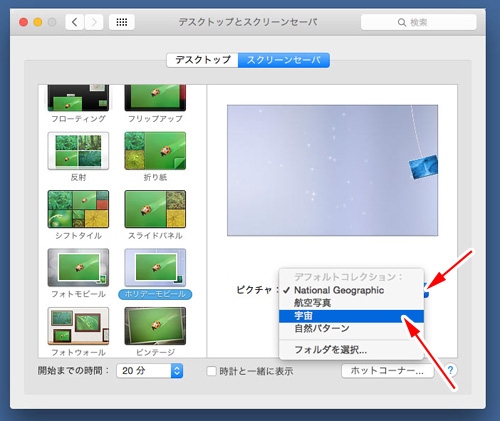Click the ピクチャ popup button arrows
This screenshot has width=500, height=421.
point(426,290)
